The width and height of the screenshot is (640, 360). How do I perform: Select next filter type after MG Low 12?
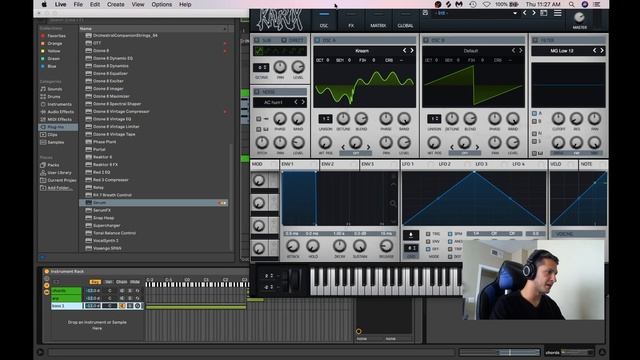(x=602, y=51)
